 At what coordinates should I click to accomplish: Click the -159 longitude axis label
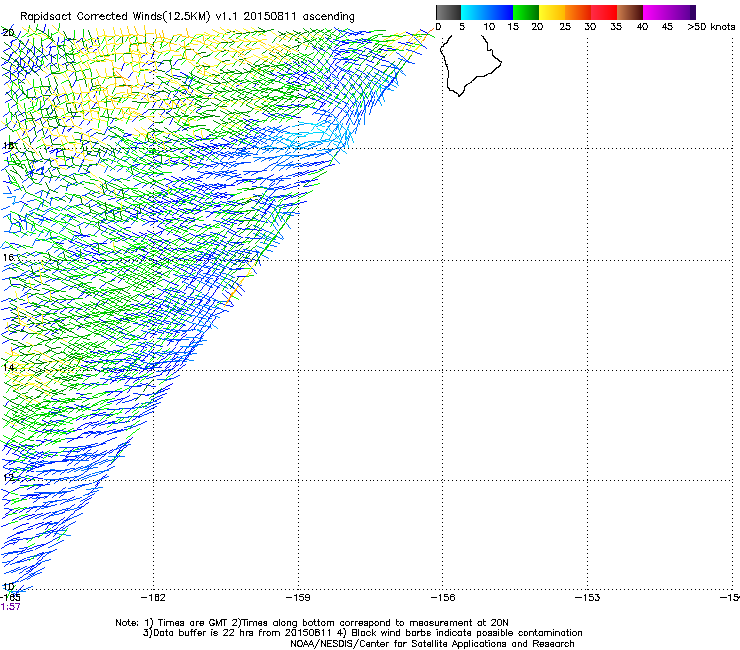(298, 598)
